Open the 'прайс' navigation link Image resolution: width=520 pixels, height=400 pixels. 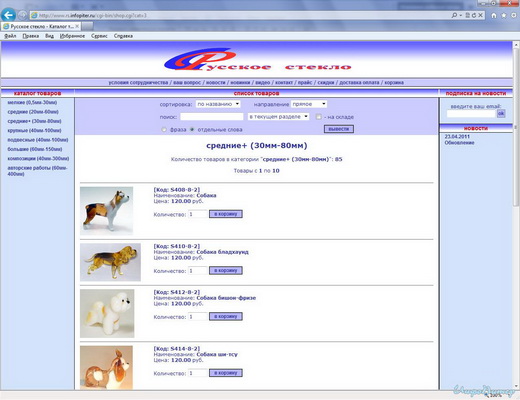coord(305,82)
